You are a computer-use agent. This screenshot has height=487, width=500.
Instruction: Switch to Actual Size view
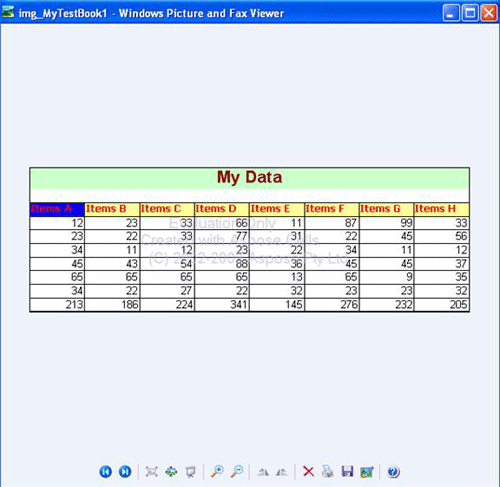(x=171, y=472)
